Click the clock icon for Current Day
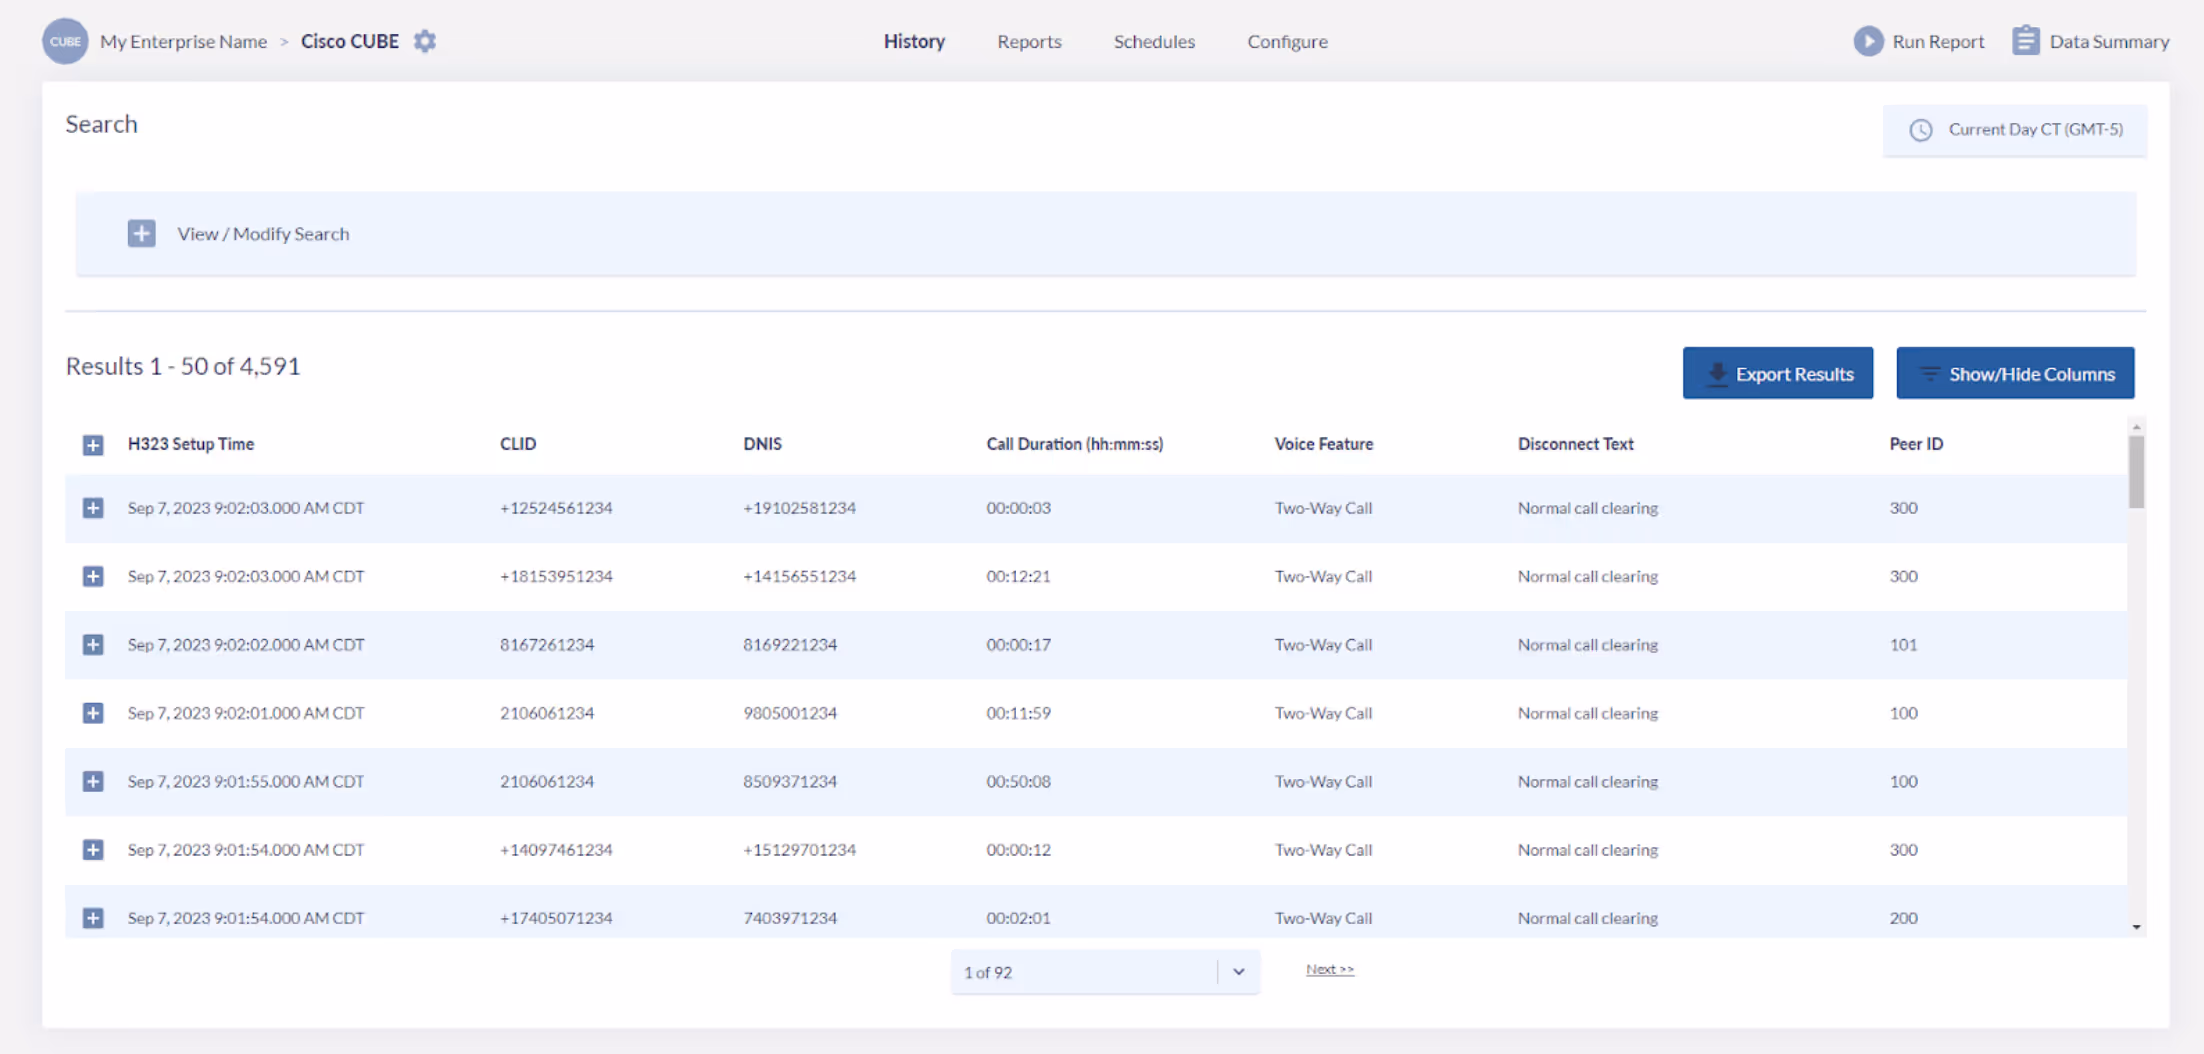Screen dimensions: 2204x1054 (1920, 130)
